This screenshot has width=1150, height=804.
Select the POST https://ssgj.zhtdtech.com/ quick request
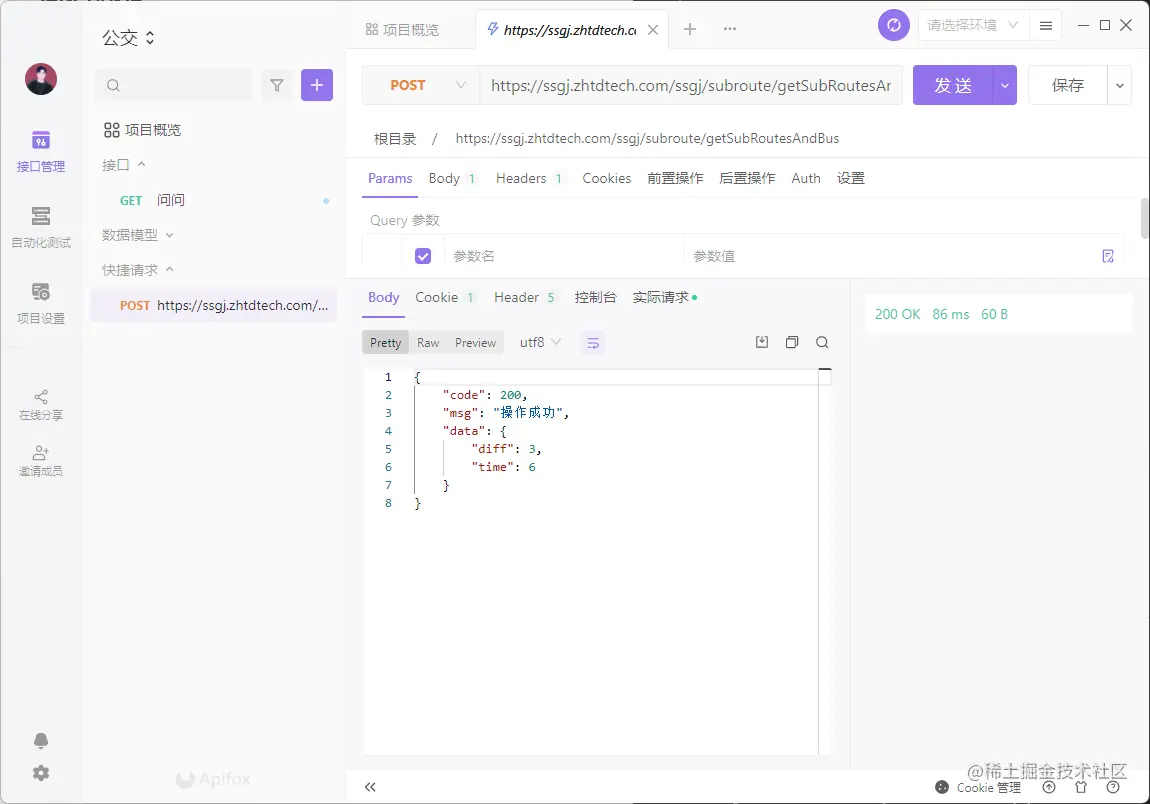point(213,305)
